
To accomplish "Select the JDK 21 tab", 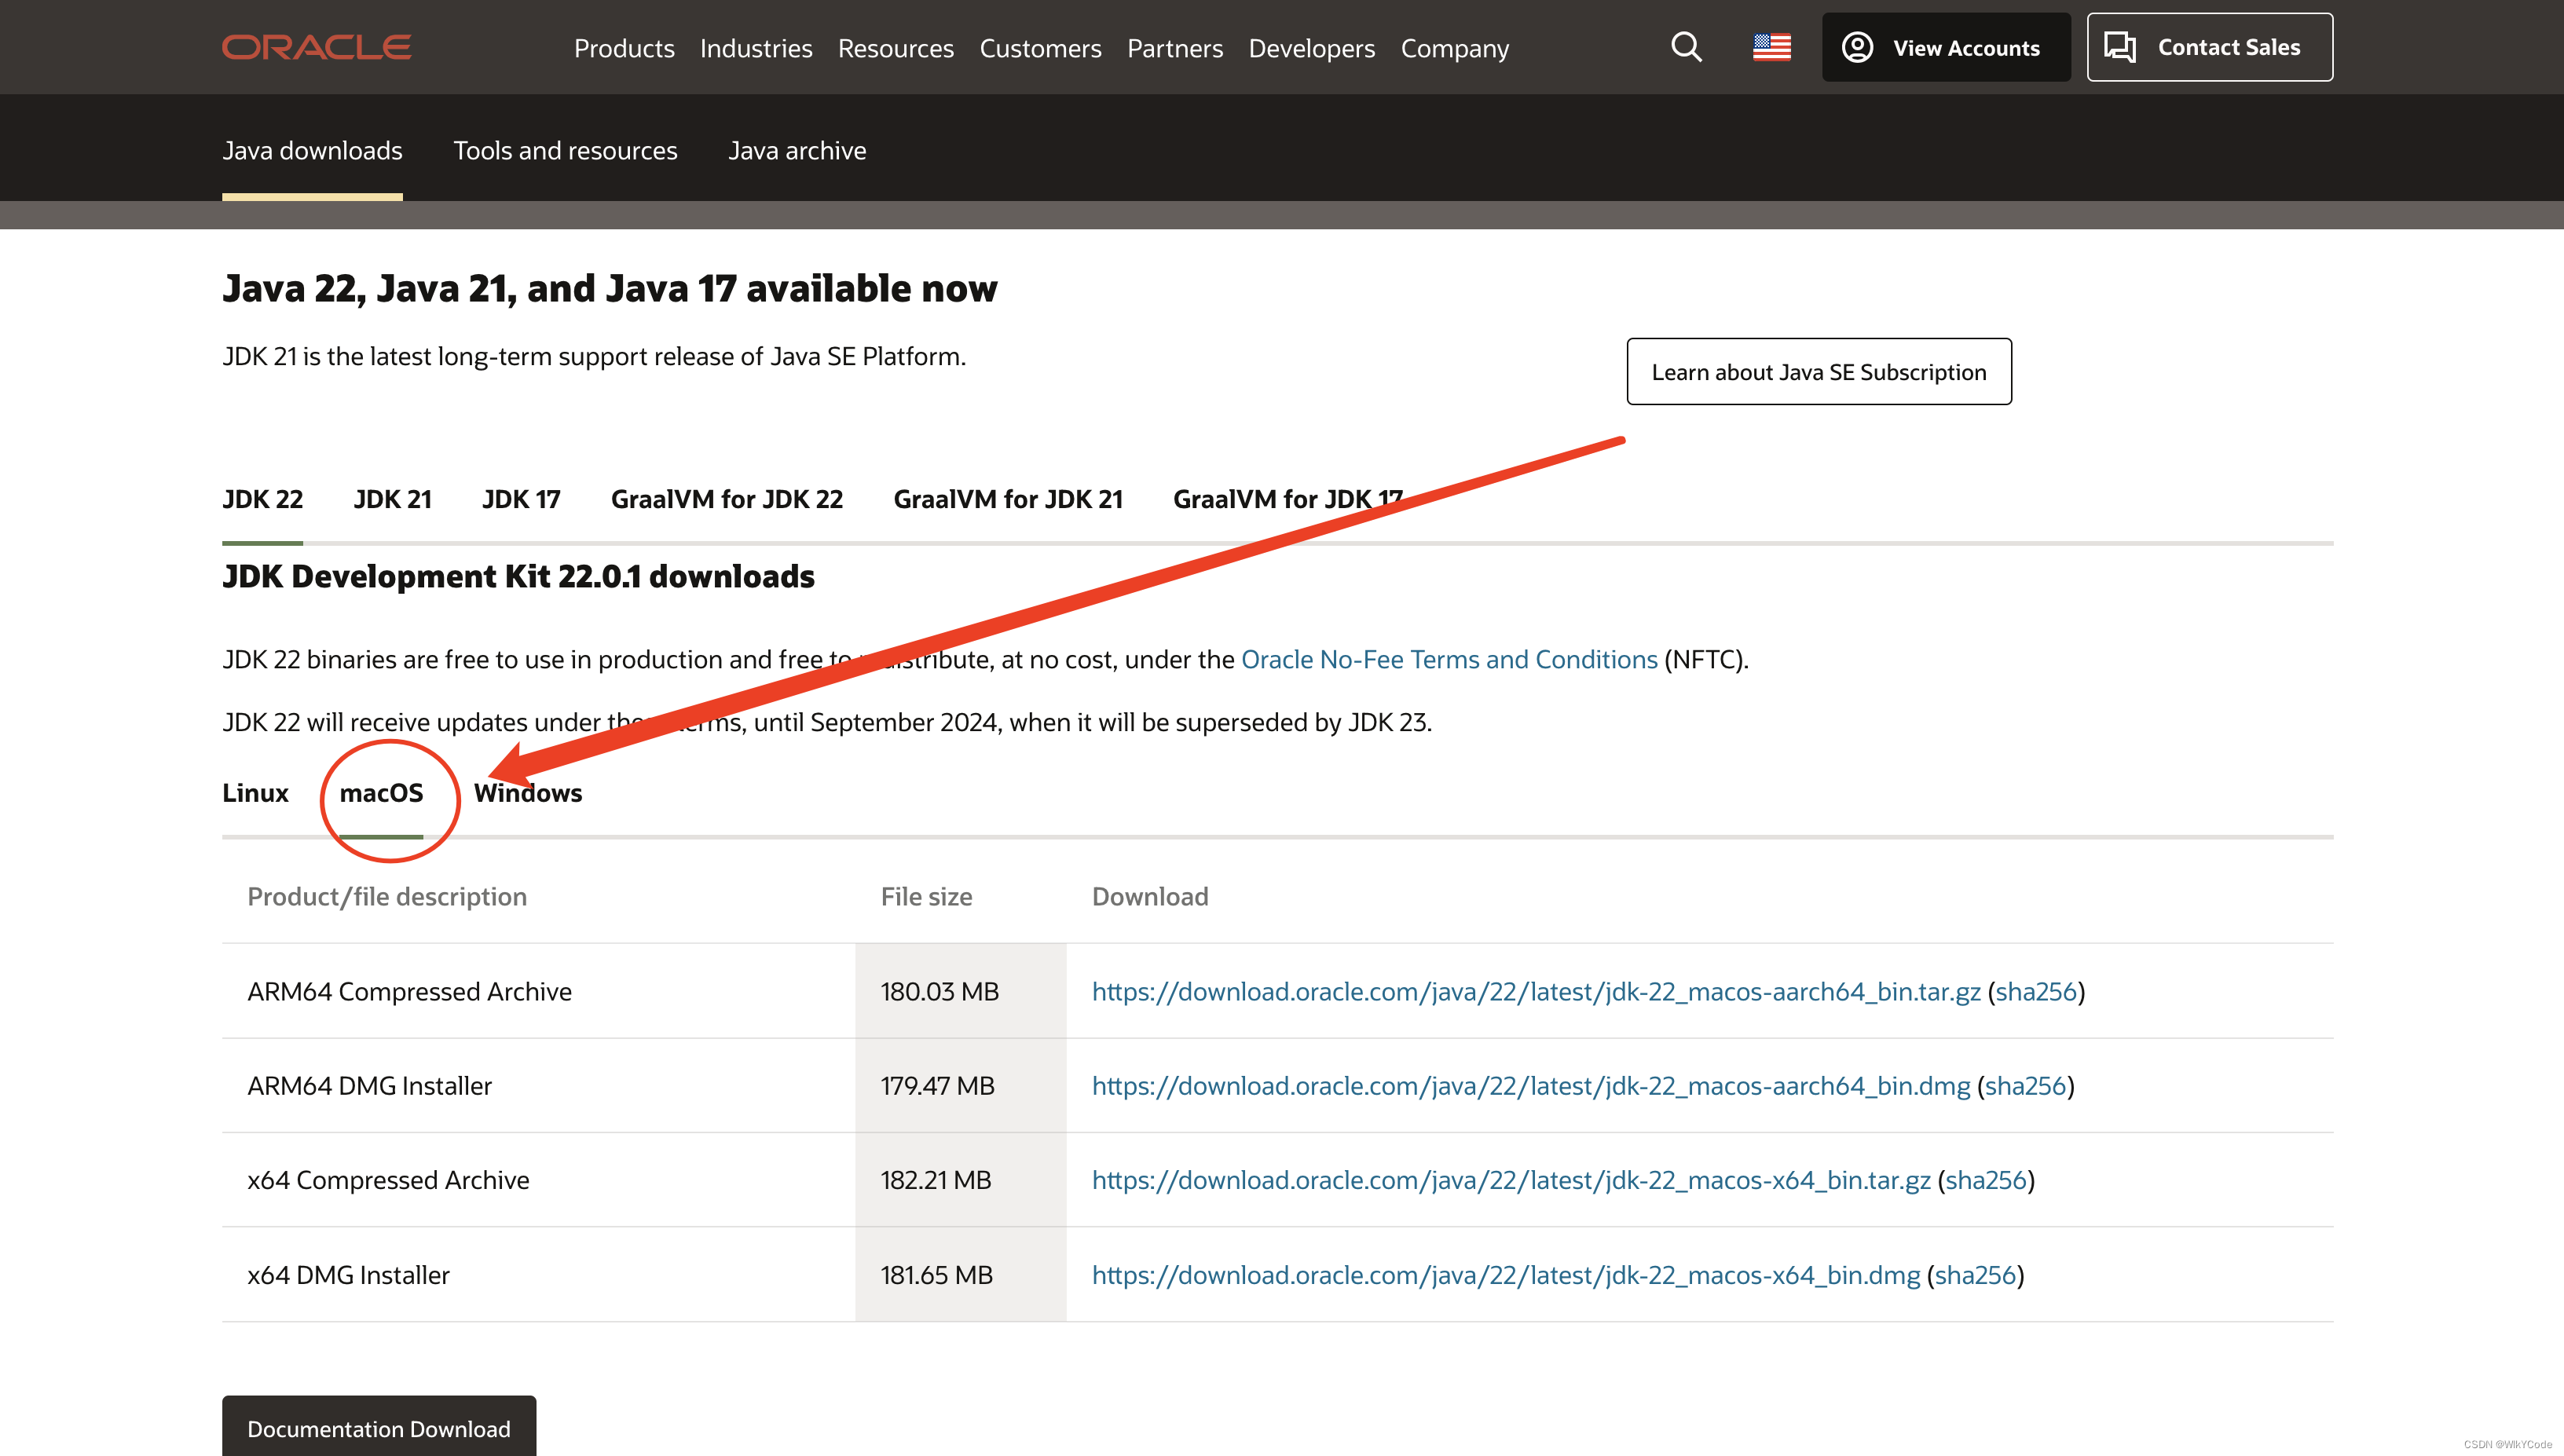I will click(x=392, y=499).
